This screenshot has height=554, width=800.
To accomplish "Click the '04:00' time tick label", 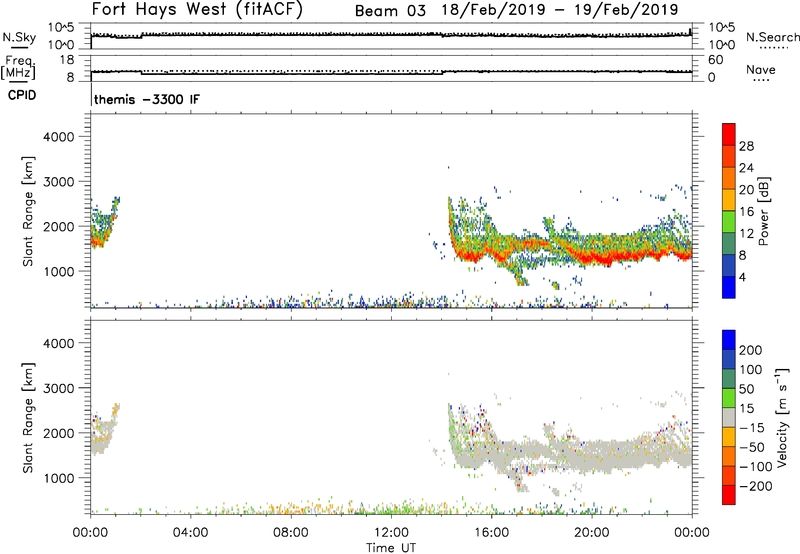I will (190, 533).
